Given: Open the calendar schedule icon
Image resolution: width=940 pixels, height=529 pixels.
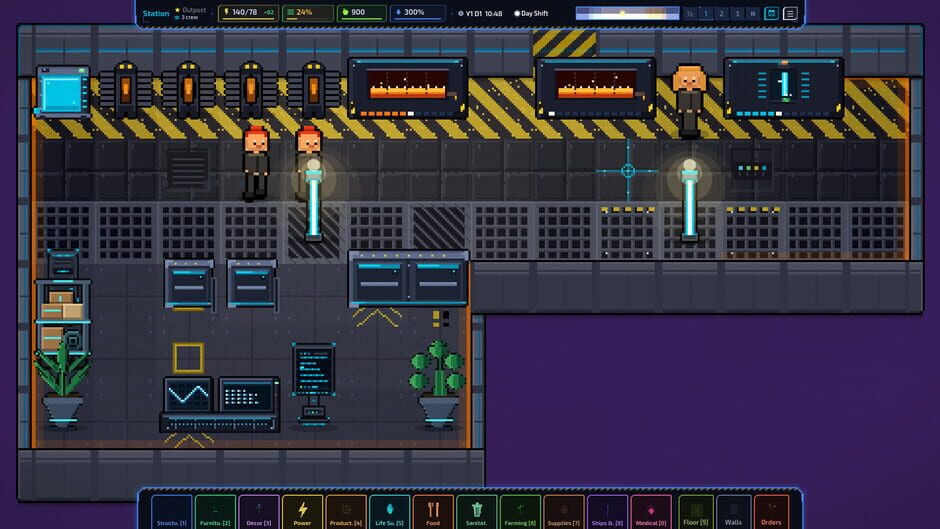Looking at the screenshot, I should tap(772, 13).
